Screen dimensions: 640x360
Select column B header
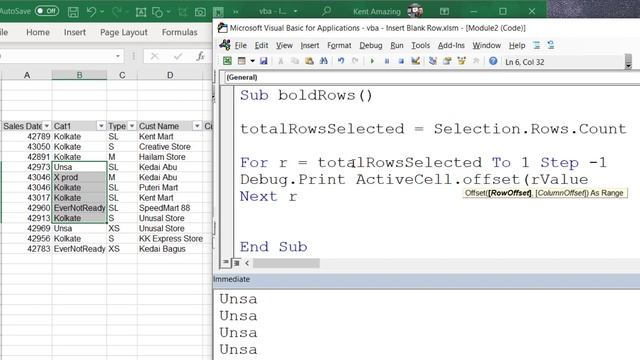click(79, 75)
